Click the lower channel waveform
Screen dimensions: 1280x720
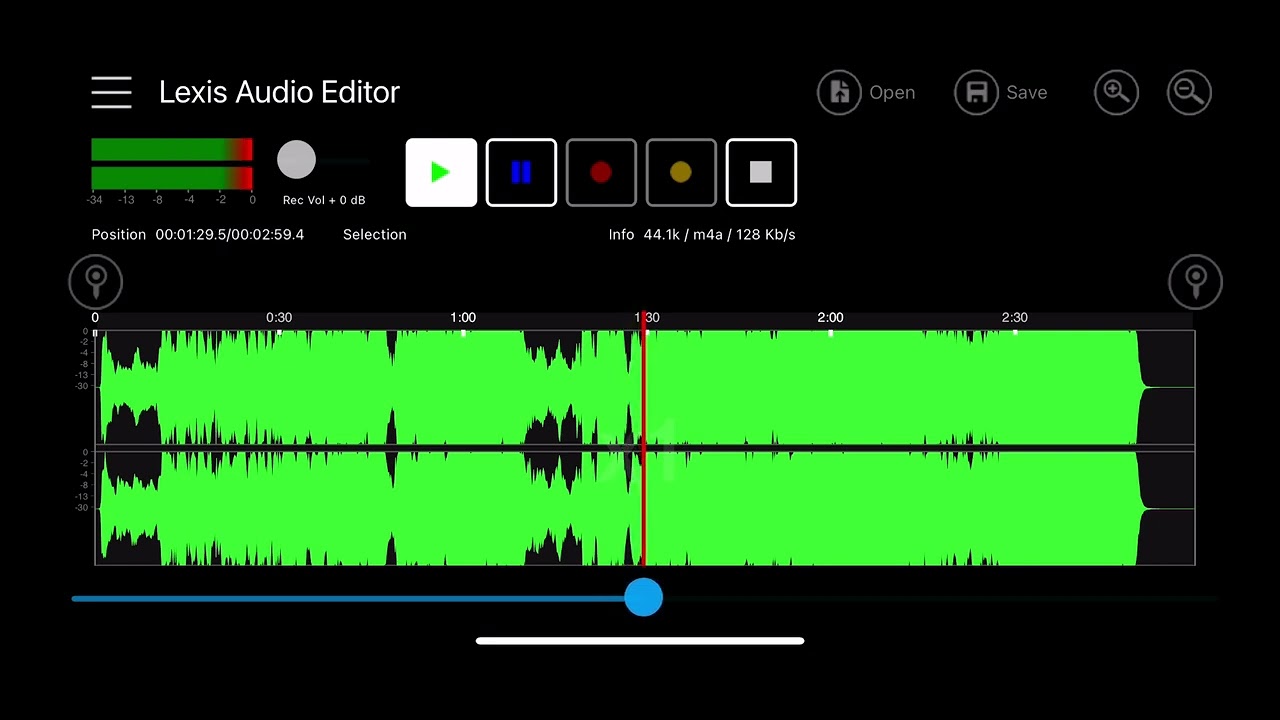(x=645, y=508)
